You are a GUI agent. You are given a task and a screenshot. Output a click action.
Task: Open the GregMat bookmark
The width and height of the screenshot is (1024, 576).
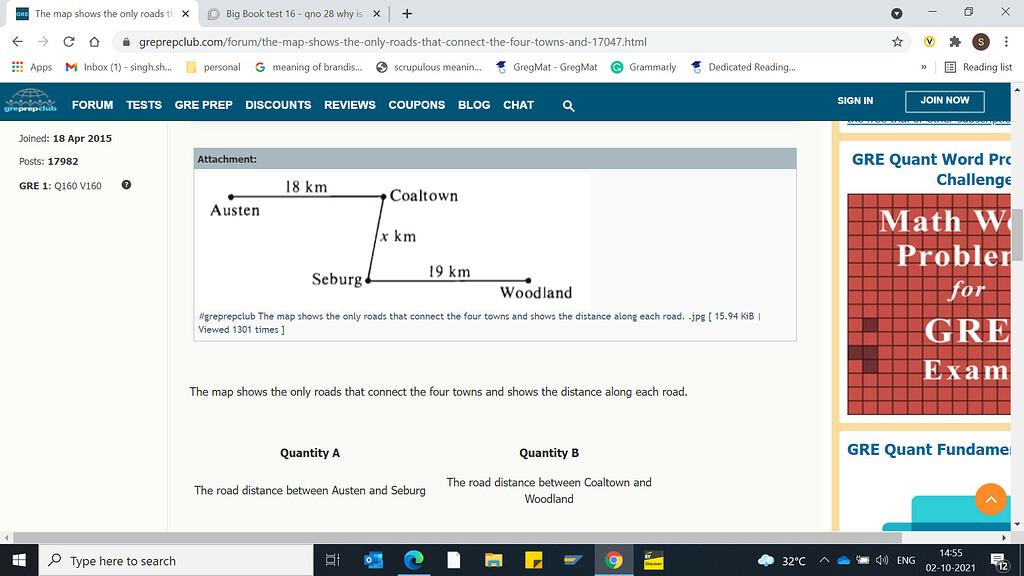point(547,67)
